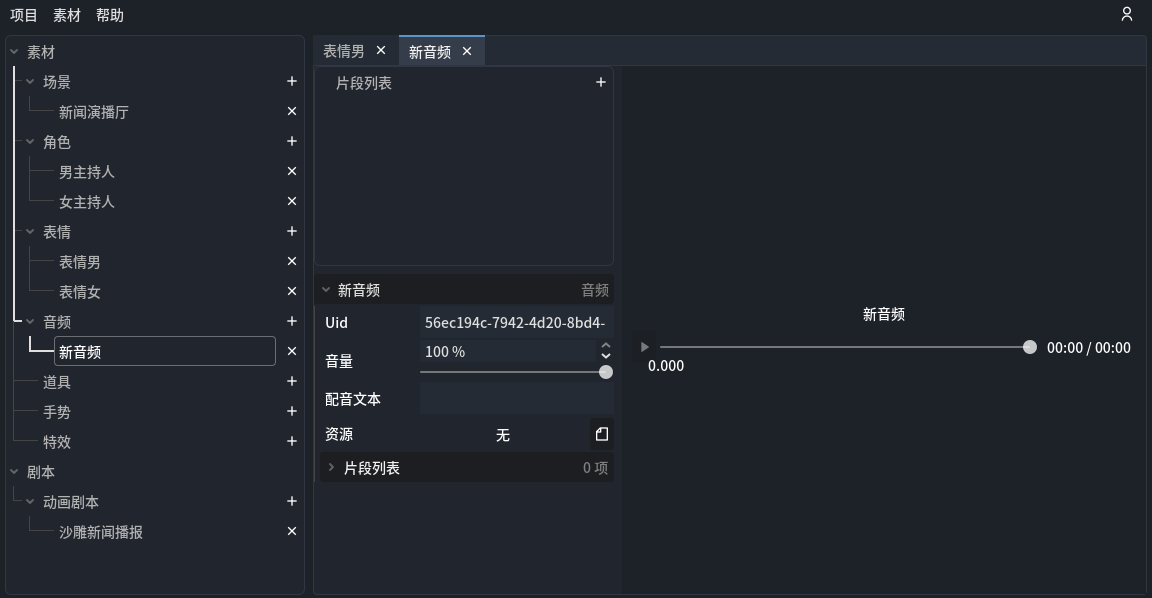Add a new effect under 特效
The width and height of the screenshot is (1152, 598).
pyautogui.click(x=291, y=441)
